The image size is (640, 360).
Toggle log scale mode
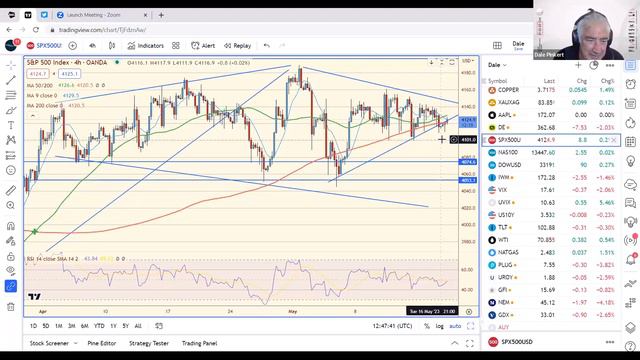coord(440,326)
